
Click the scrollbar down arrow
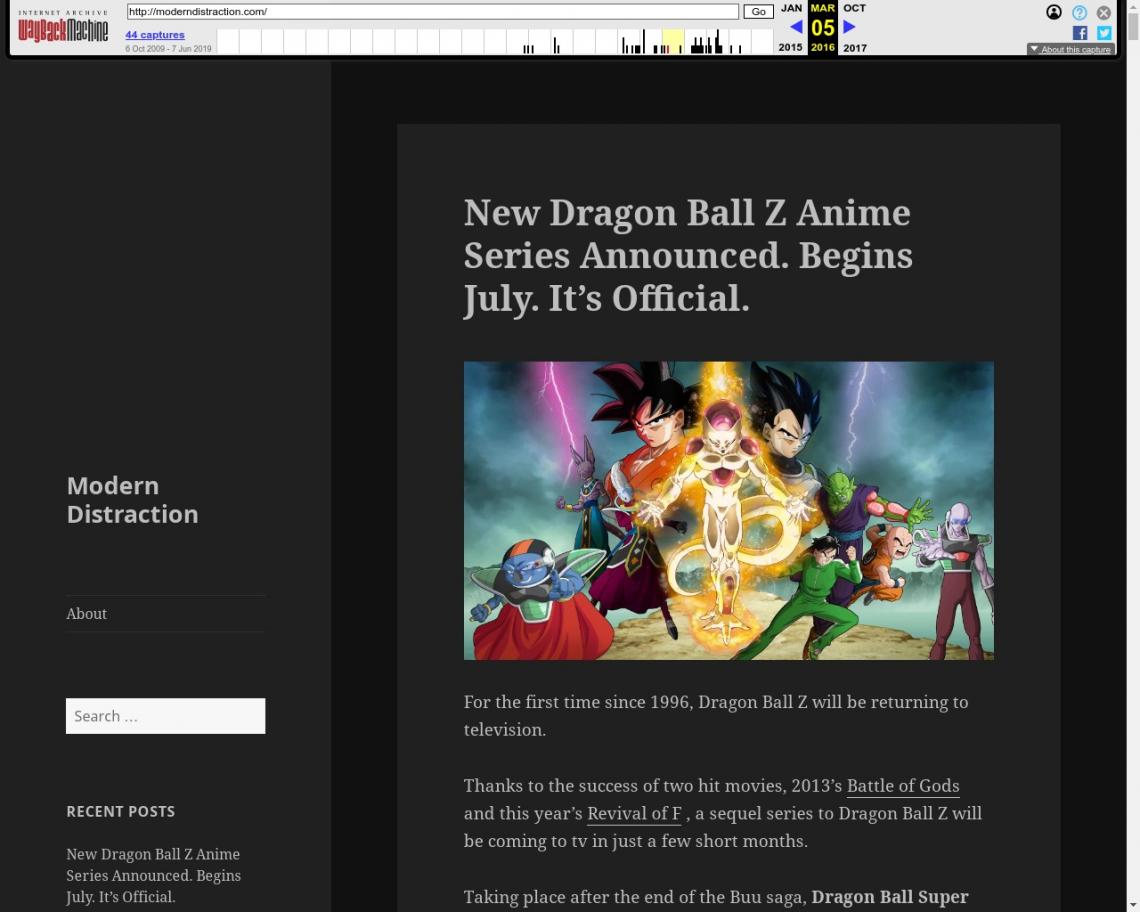[1133, 905]
